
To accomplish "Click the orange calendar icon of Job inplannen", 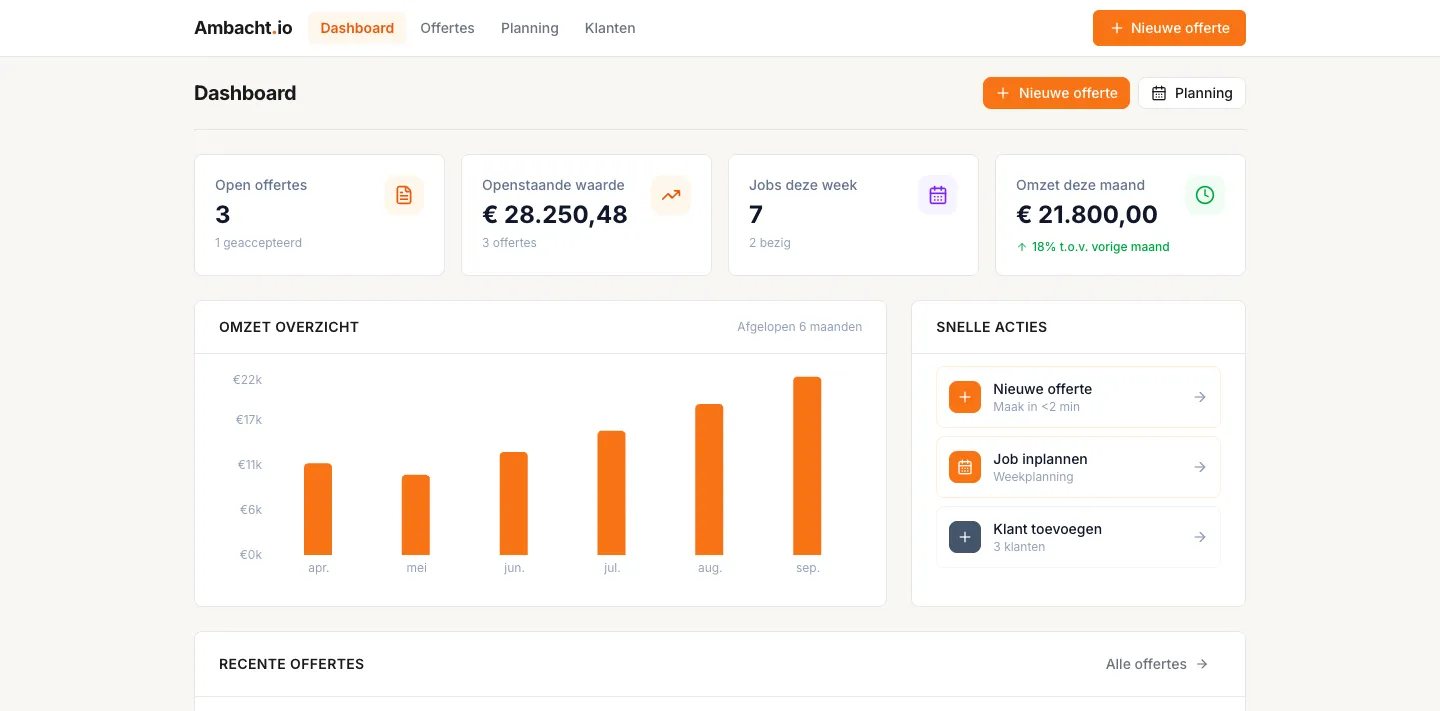I will coord(965,467).
